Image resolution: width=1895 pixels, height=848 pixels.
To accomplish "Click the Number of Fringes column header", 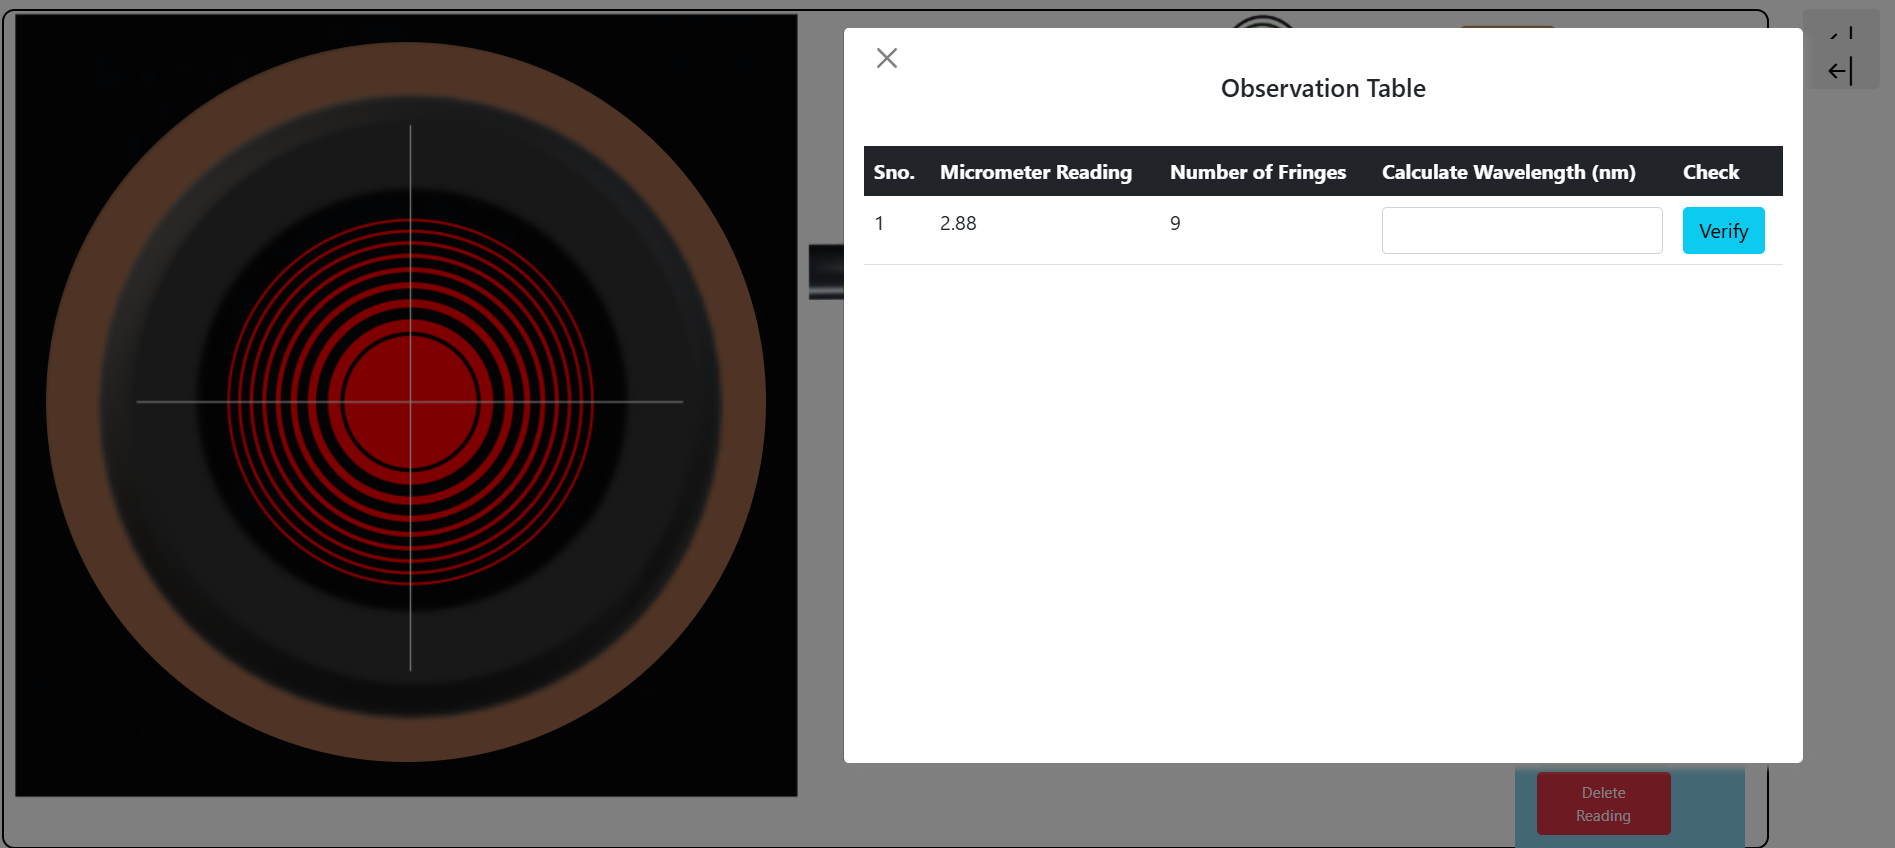I will (x=1258, y=172).
